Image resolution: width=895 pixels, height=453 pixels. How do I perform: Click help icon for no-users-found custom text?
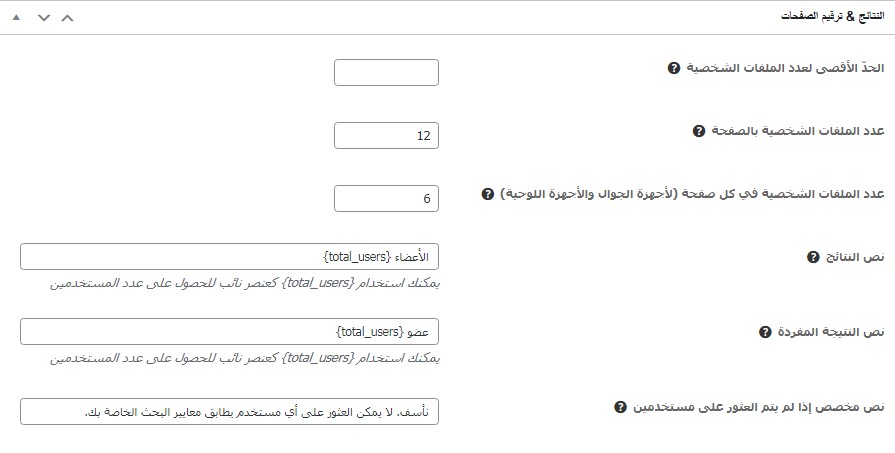(x=621, y=407)
